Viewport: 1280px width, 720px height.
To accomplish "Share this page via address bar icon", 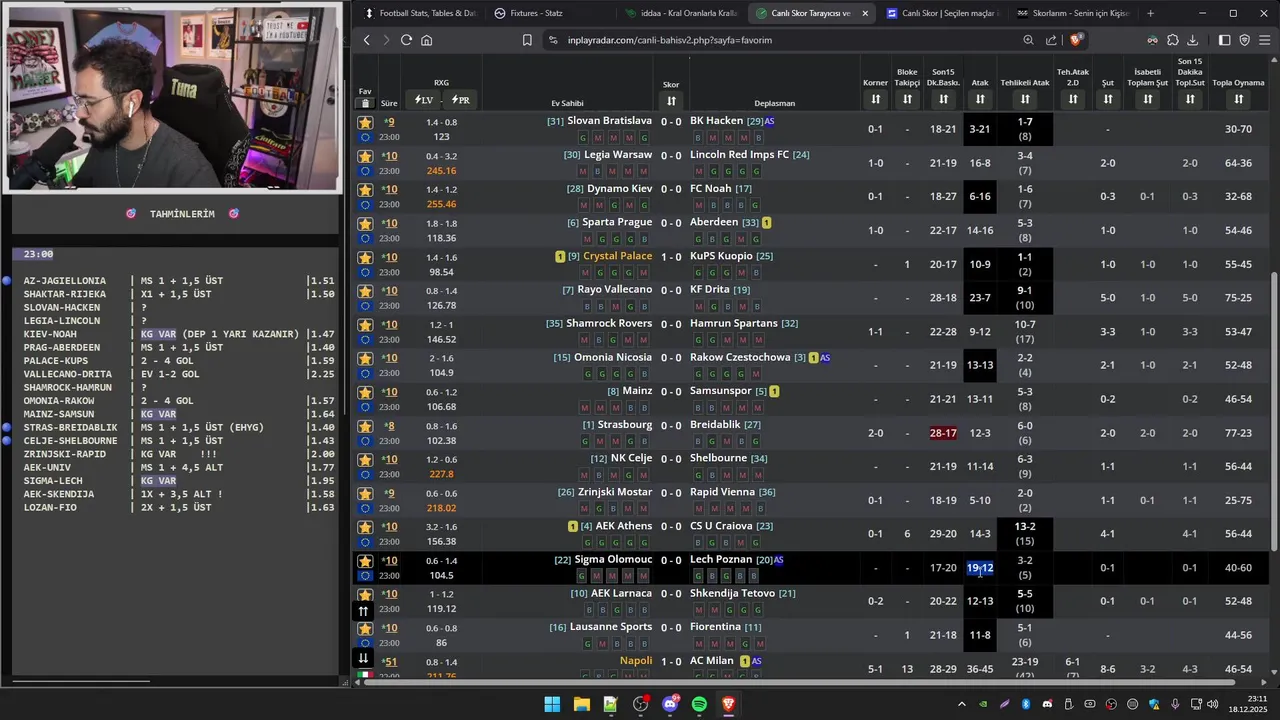I will pyautogui.click(x=1051, y=40).
